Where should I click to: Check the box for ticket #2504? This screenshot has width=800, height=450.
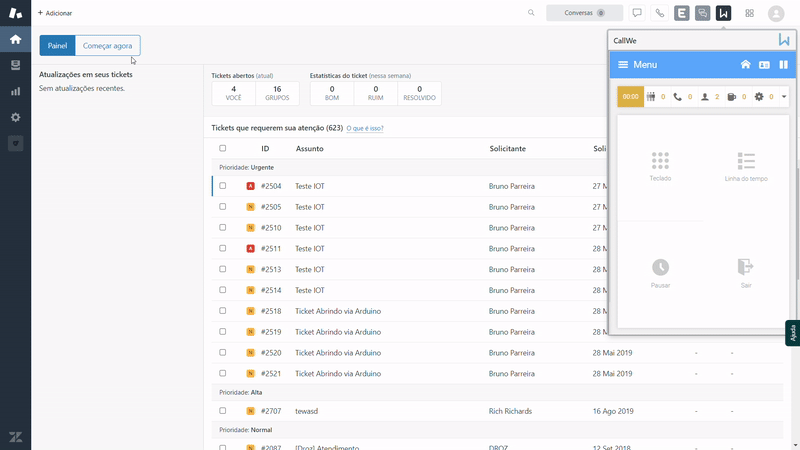[x=222, y=186]
